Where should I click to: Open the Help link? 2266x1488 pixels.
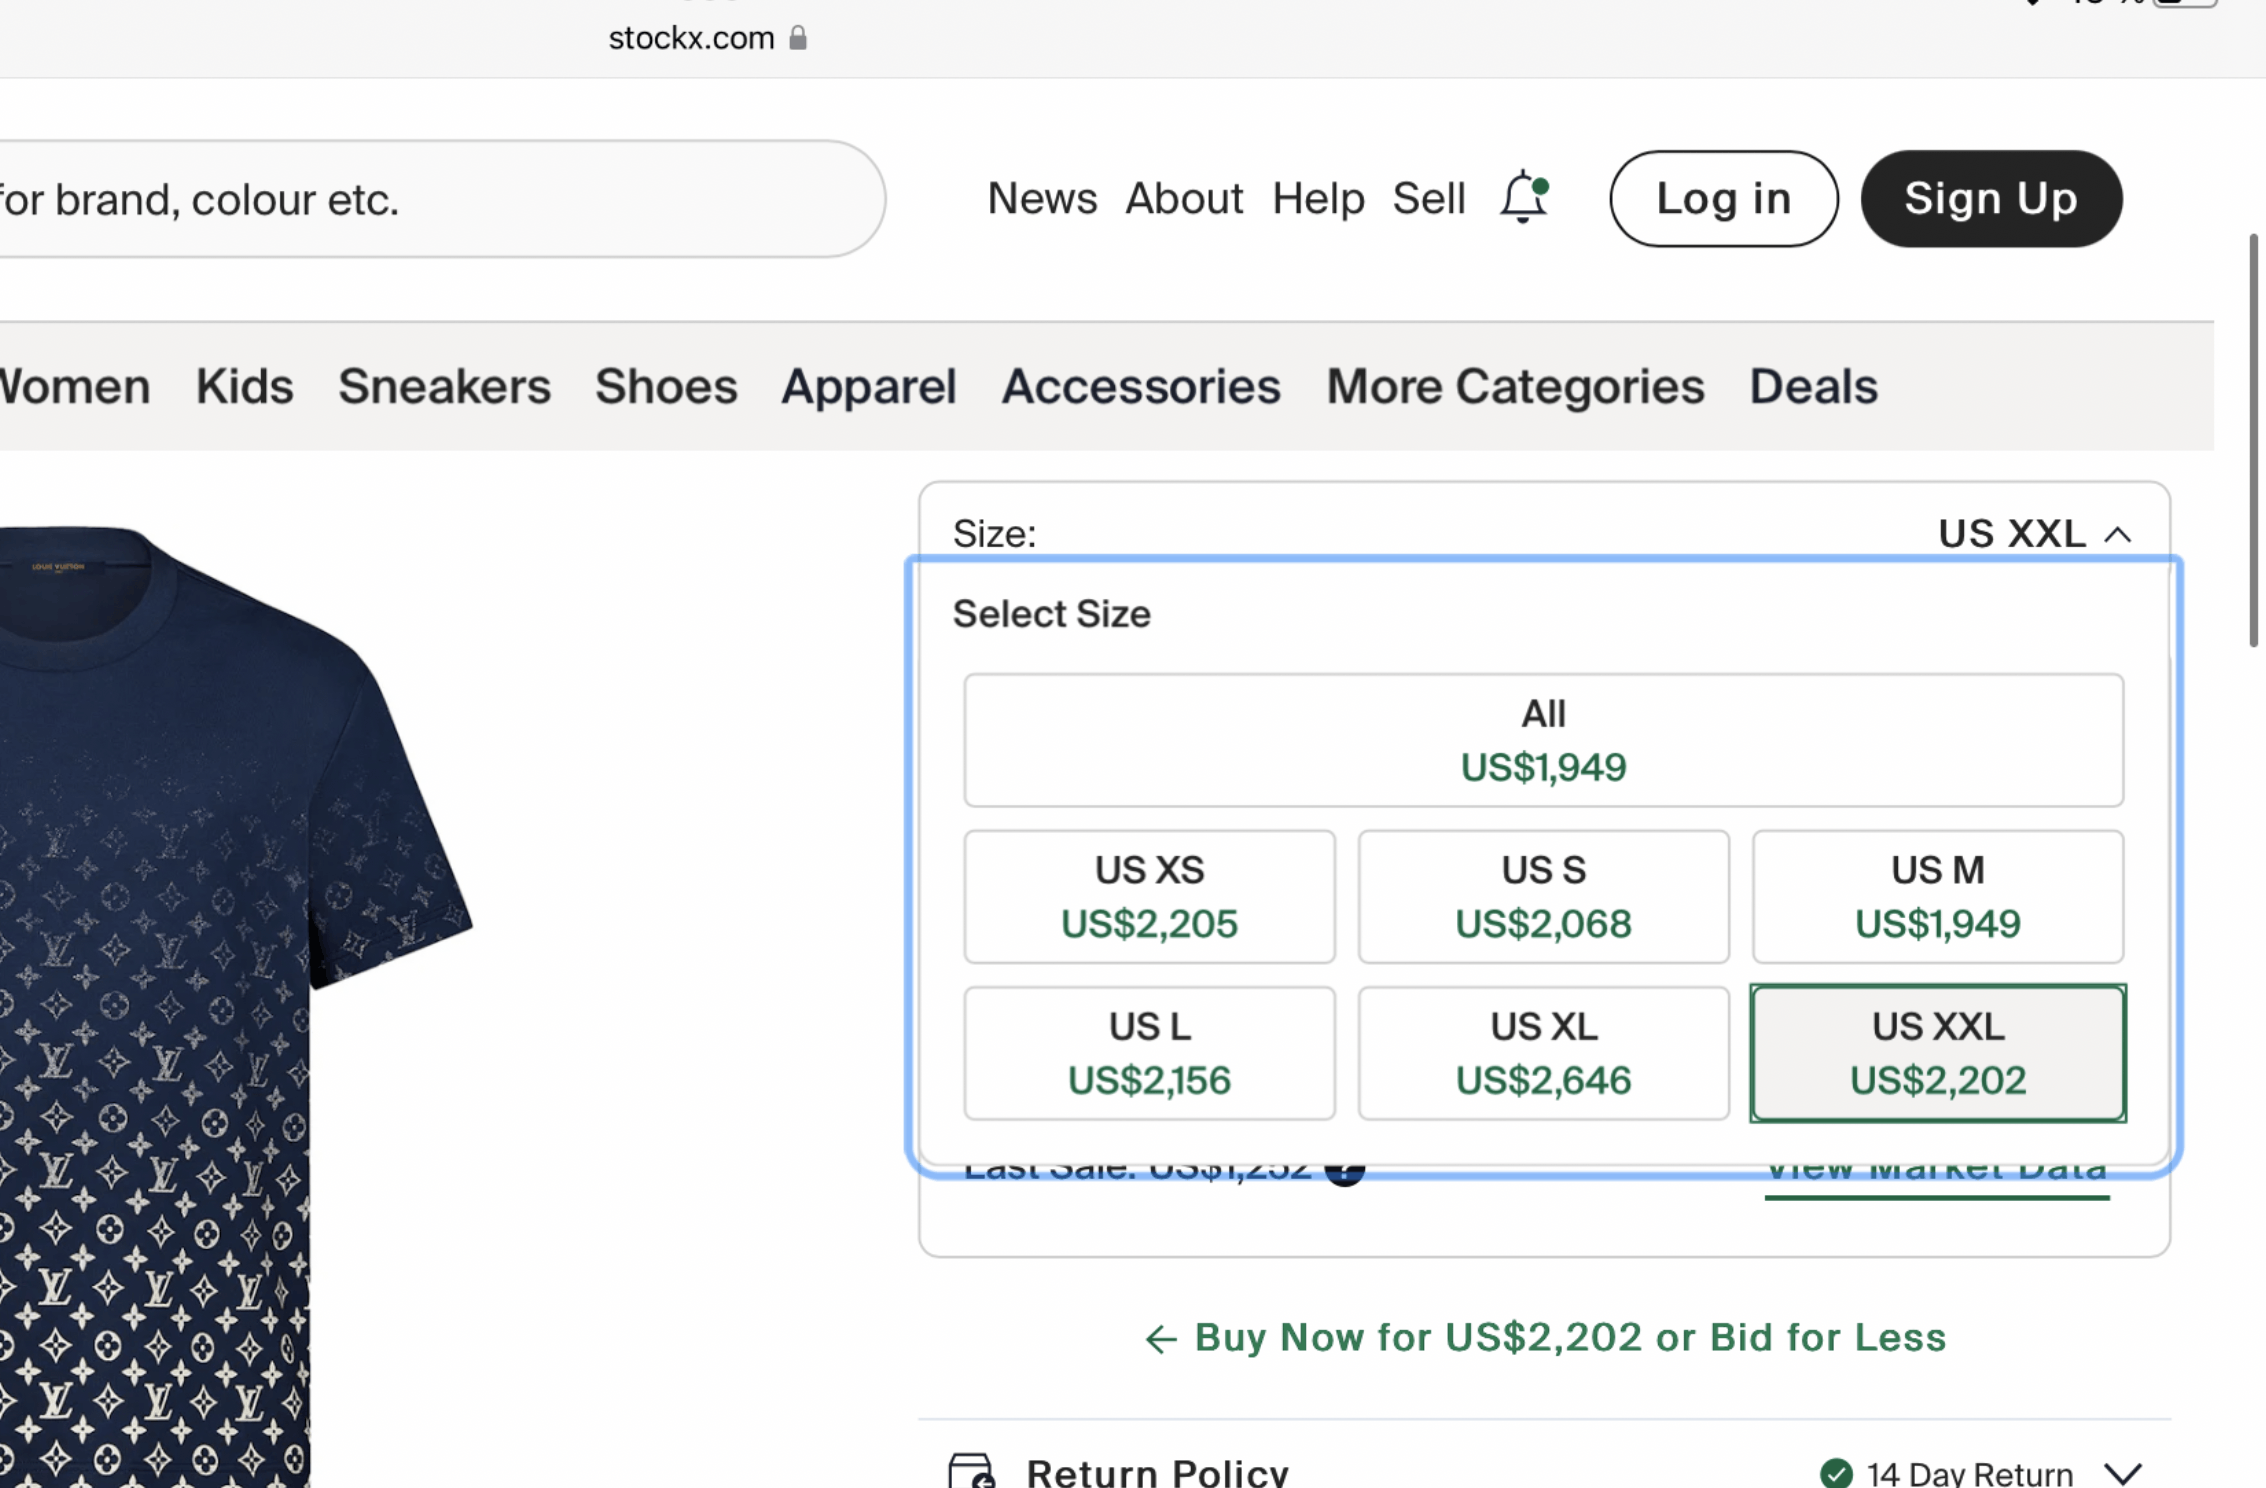click(x=1318, y=198)
